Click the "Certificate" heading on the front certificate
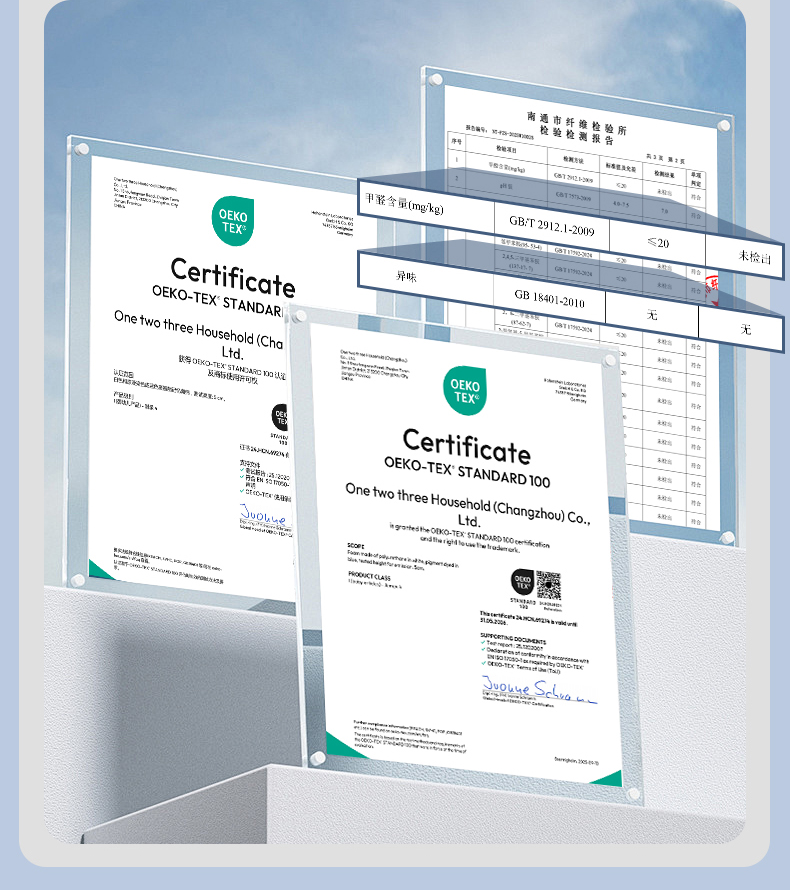Viewport: 790px width, 890px height. click(x=467, y=446)
